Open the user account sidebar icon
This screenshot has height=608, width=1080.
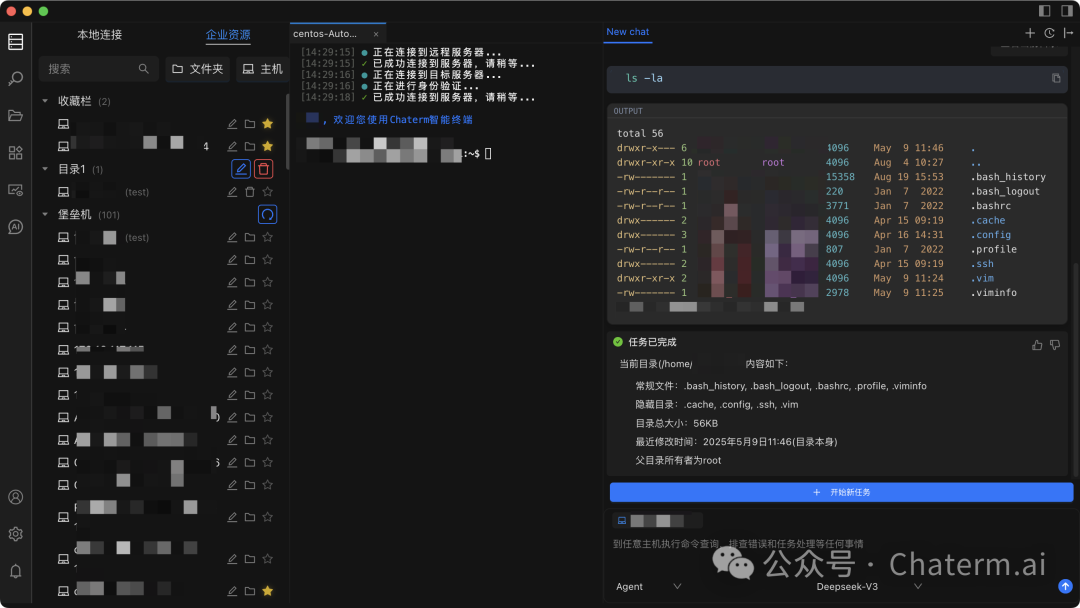coord(16,497)
